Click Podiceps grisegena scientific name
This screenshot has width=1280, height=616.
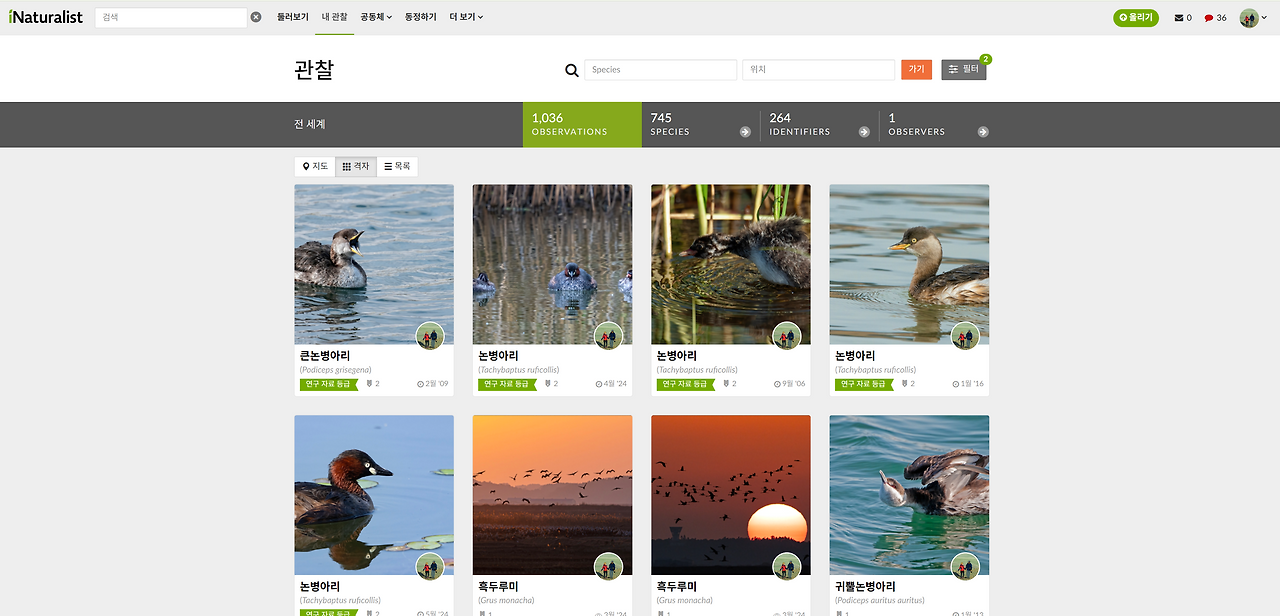336,370
